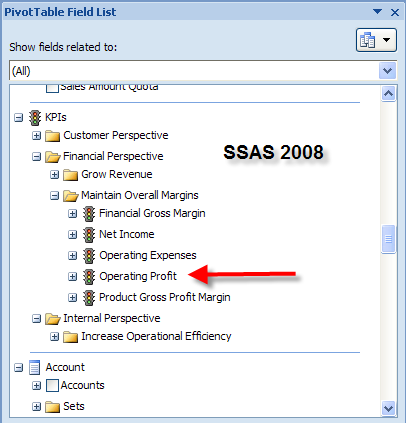The image size is (406, 423).
Task: Collapse the KPIs node
Action: tap(19, 118)
